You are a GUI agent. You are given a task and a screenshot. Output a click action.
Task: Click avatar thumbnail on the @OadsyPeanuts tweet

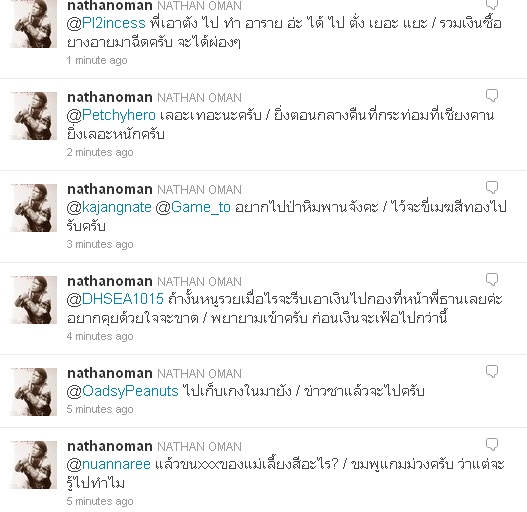(x=33, y=392)
